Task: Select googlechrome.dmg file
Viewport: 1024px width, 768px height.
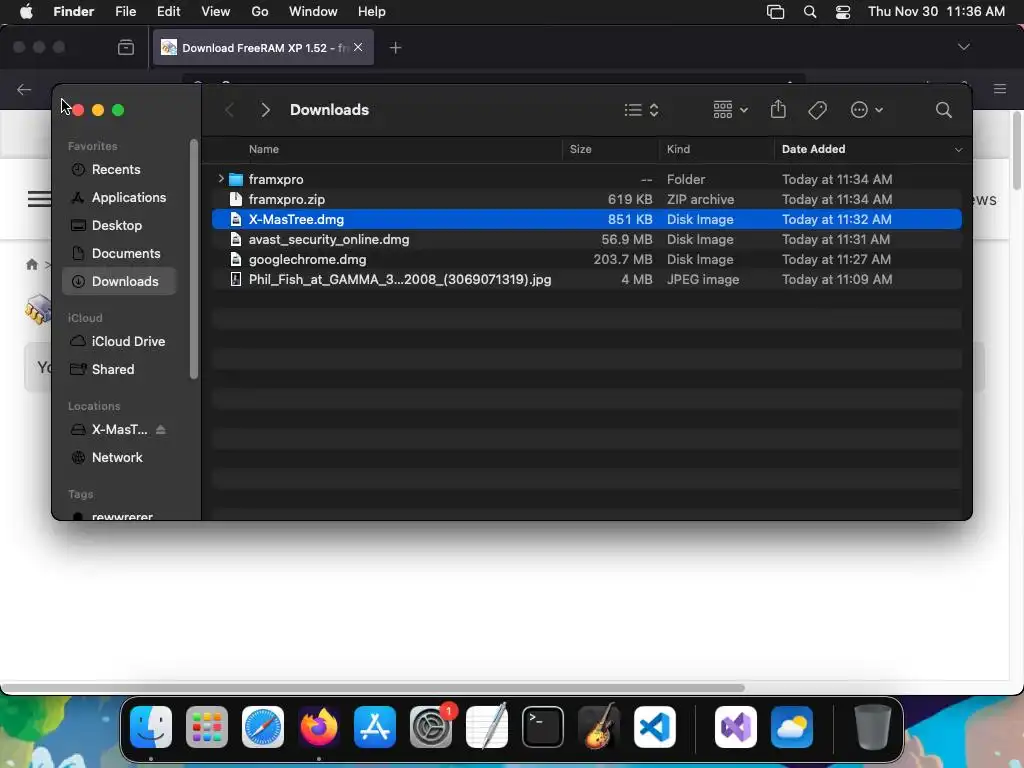Action: pyautogui.click(x=586, y=259)
